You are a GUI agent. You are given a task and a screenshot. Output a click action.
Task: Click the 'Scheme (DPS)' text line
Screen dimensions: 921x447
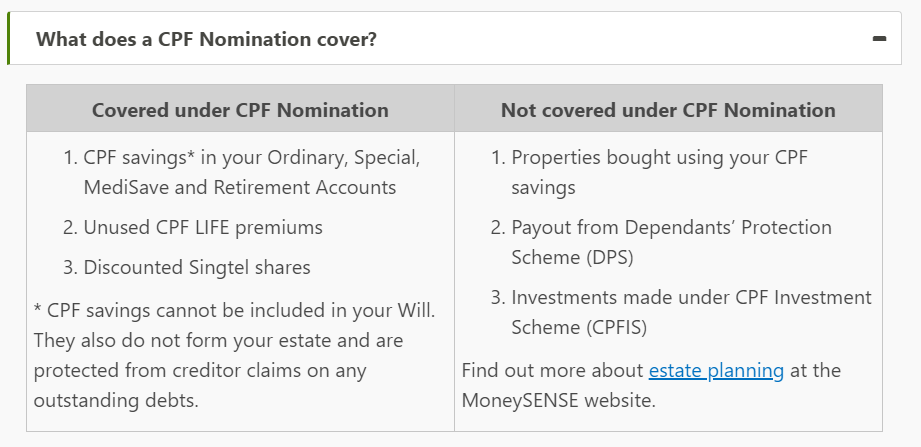tap(572, 257)
